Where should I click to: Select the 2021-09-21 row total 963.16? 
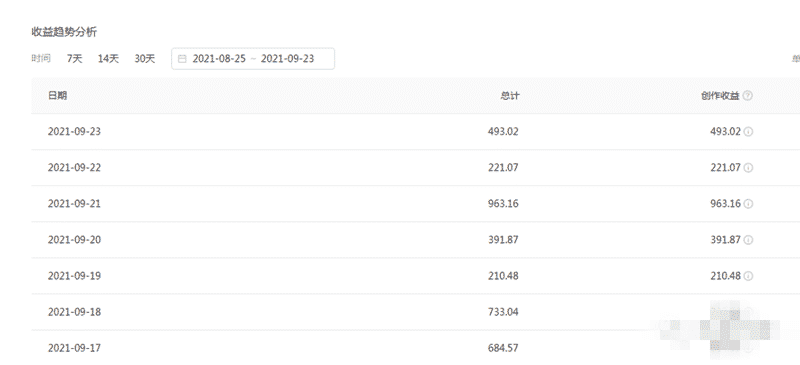click(503, 204)
